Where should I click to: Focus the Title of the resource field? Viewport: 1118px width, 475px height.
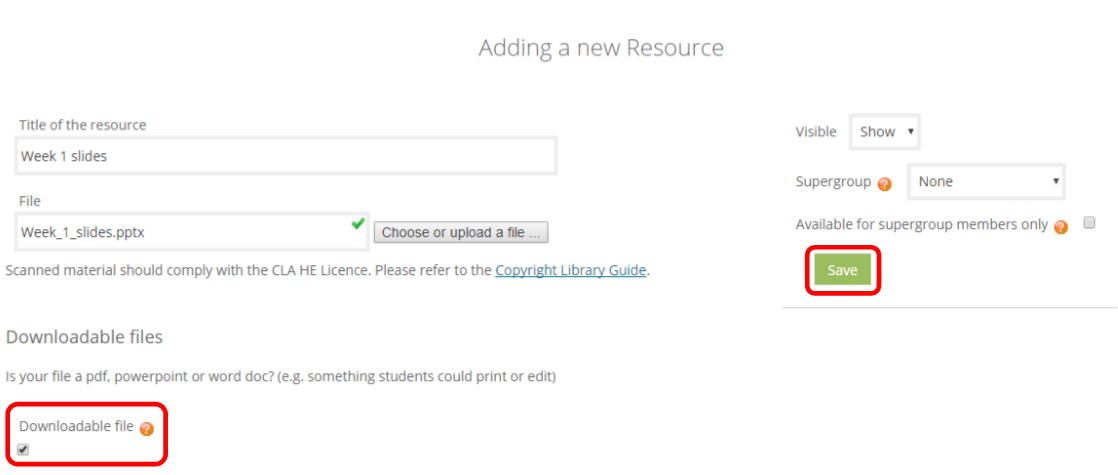coord(286,156)
